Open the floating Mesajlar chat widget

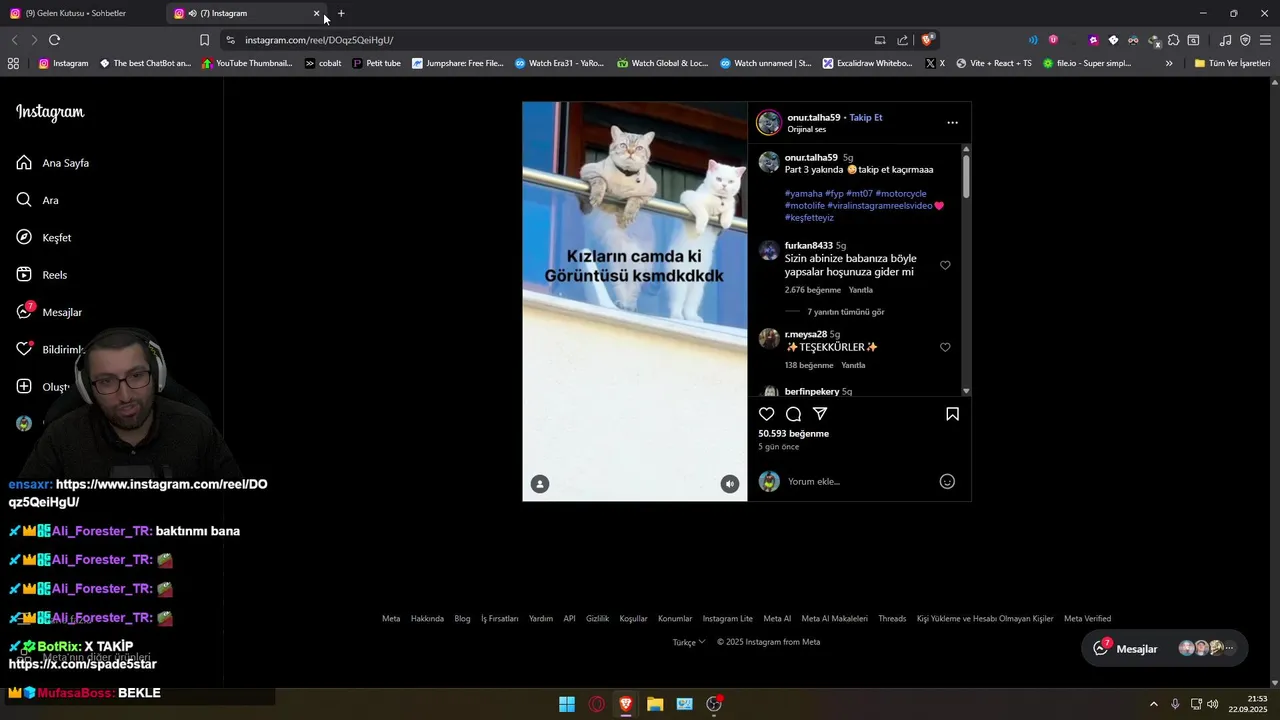(x=1165, y=648)
